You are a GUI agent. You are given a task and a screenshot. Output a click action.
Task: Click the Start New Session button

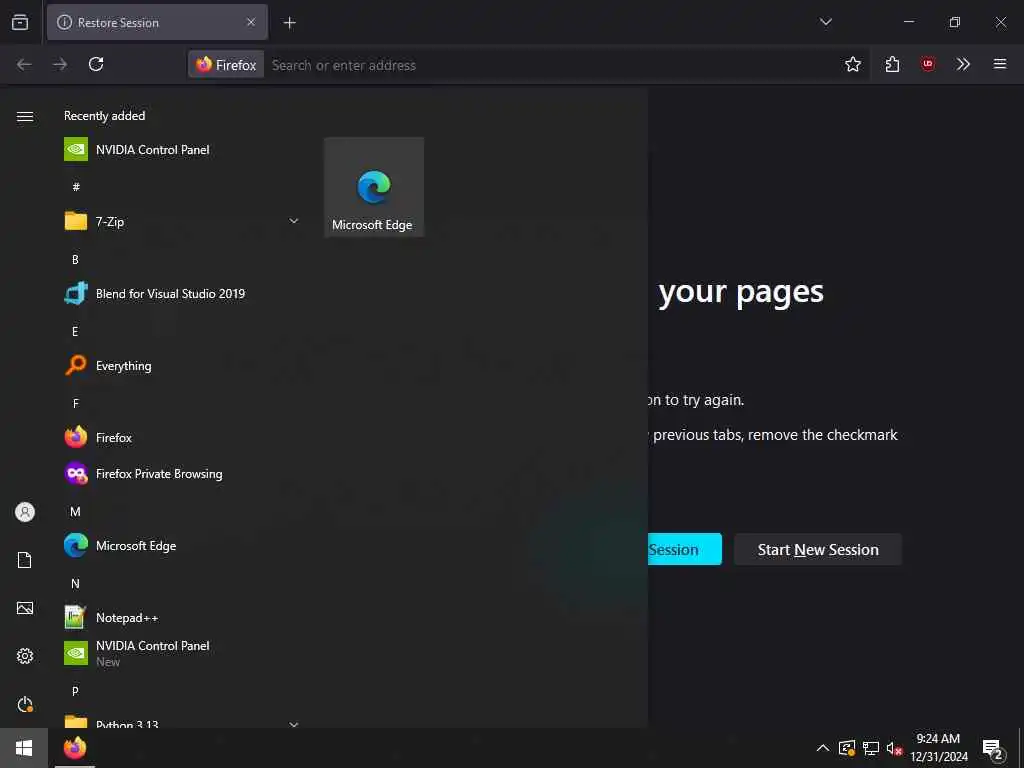tap(818, 550)
